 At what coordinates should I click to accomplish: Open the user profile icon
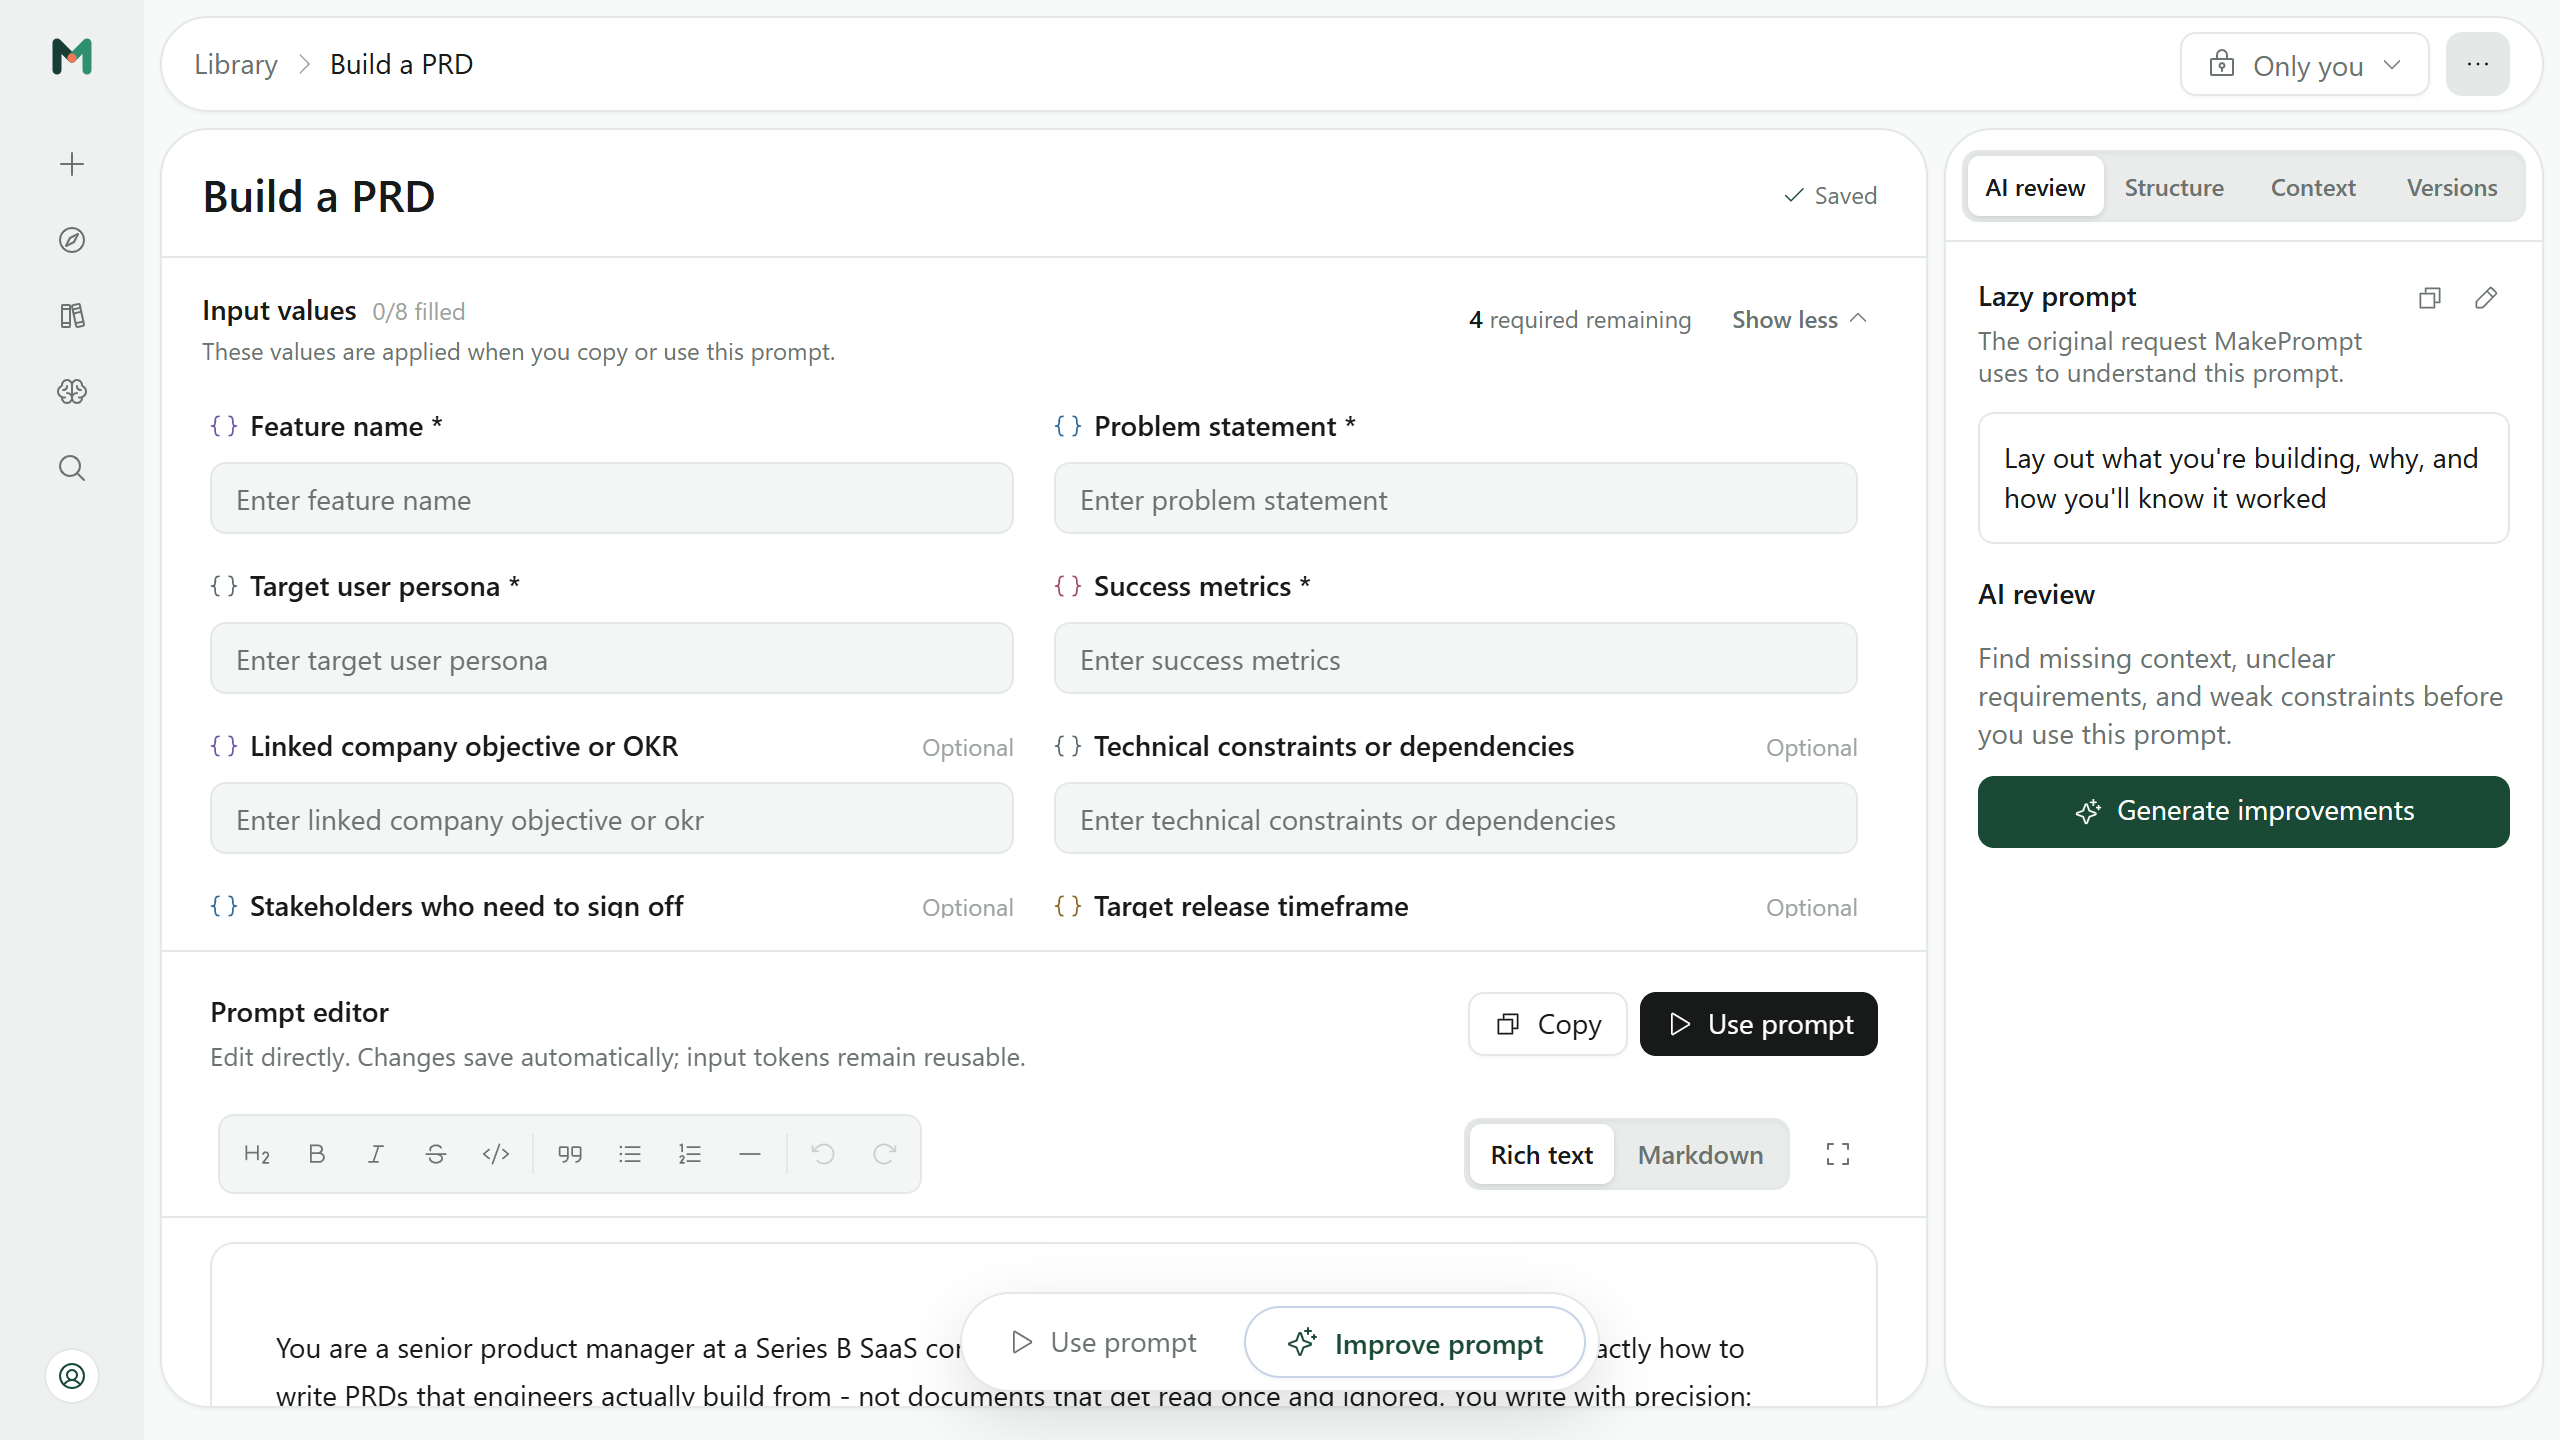(x=72, y=1376)
